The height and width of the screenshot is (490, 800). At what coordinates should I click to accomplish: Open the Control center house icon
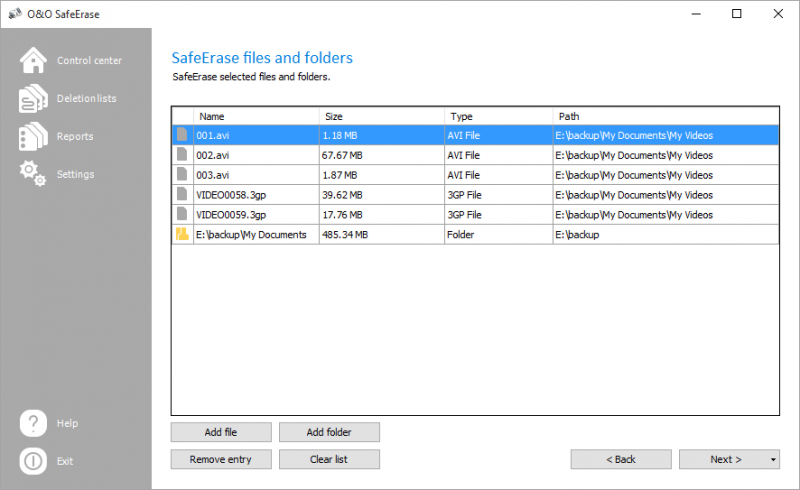tap(33, 60)
